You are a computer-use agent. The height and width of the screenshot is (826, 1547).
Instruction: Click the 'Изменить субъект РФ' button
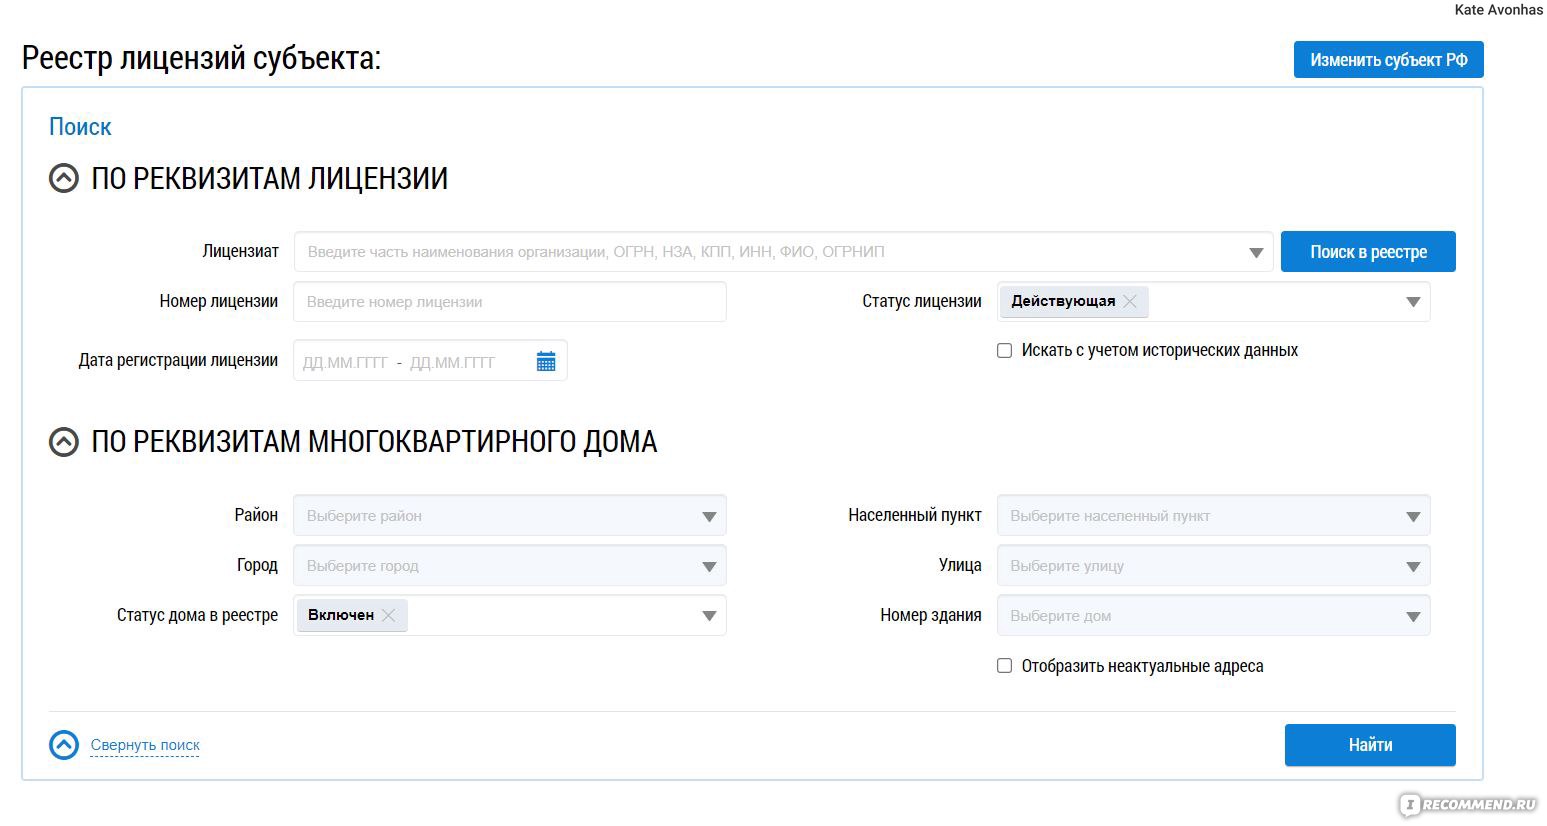tap(1388, 60)
